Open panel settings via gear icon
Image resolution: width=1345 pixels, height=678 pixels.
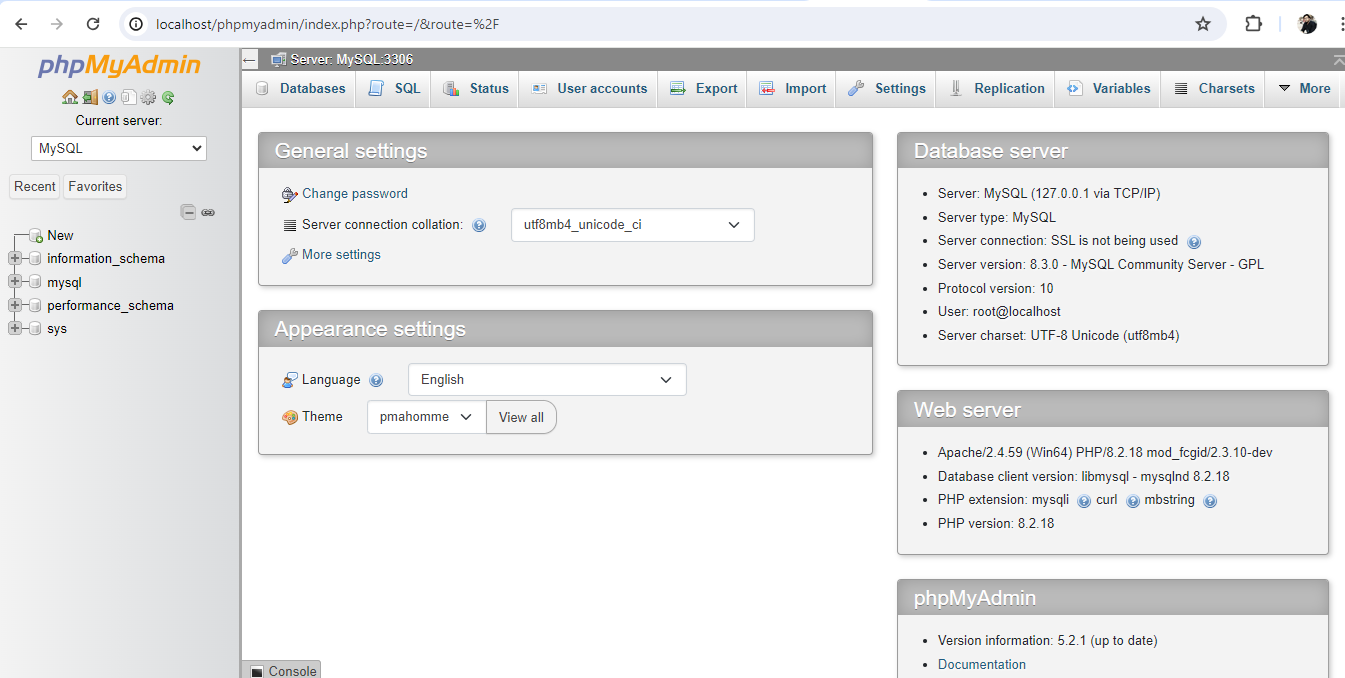coord(147,97)
